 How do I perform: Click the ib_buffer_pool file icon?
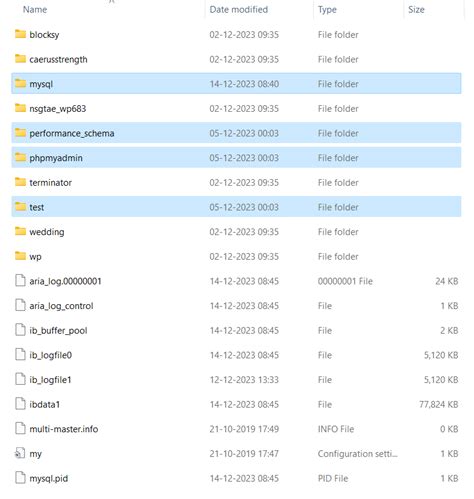click(20, 330)
